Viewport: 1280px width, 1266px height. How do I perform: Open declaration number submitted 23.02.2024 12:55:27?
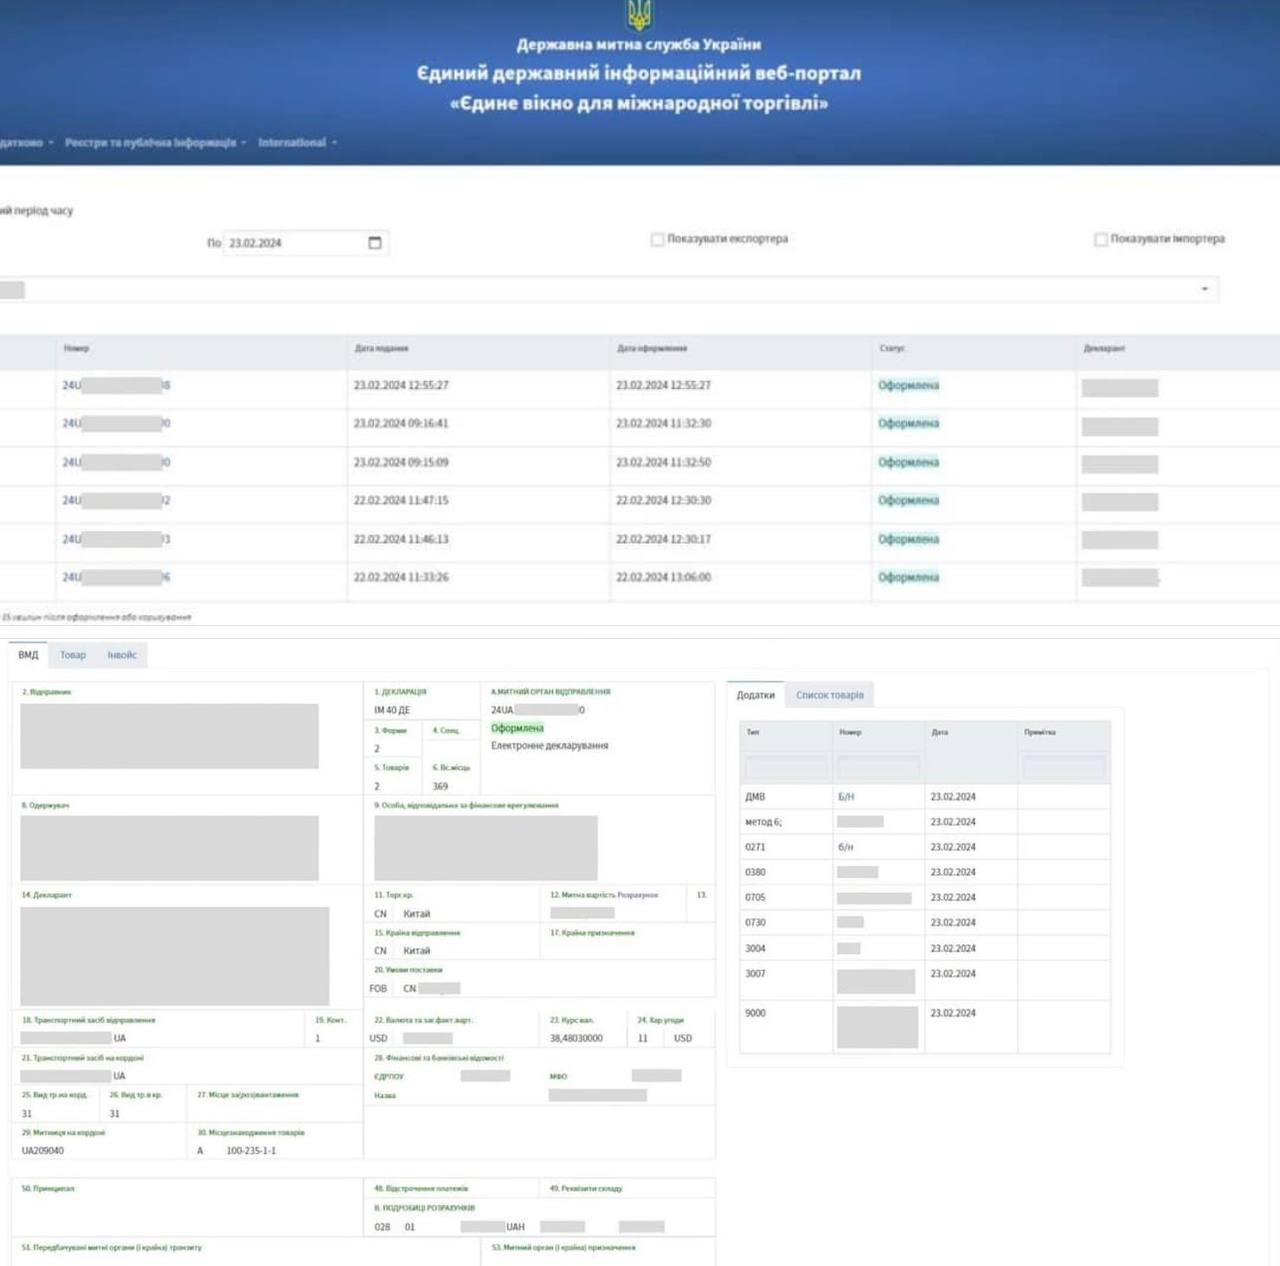point(116,386)
